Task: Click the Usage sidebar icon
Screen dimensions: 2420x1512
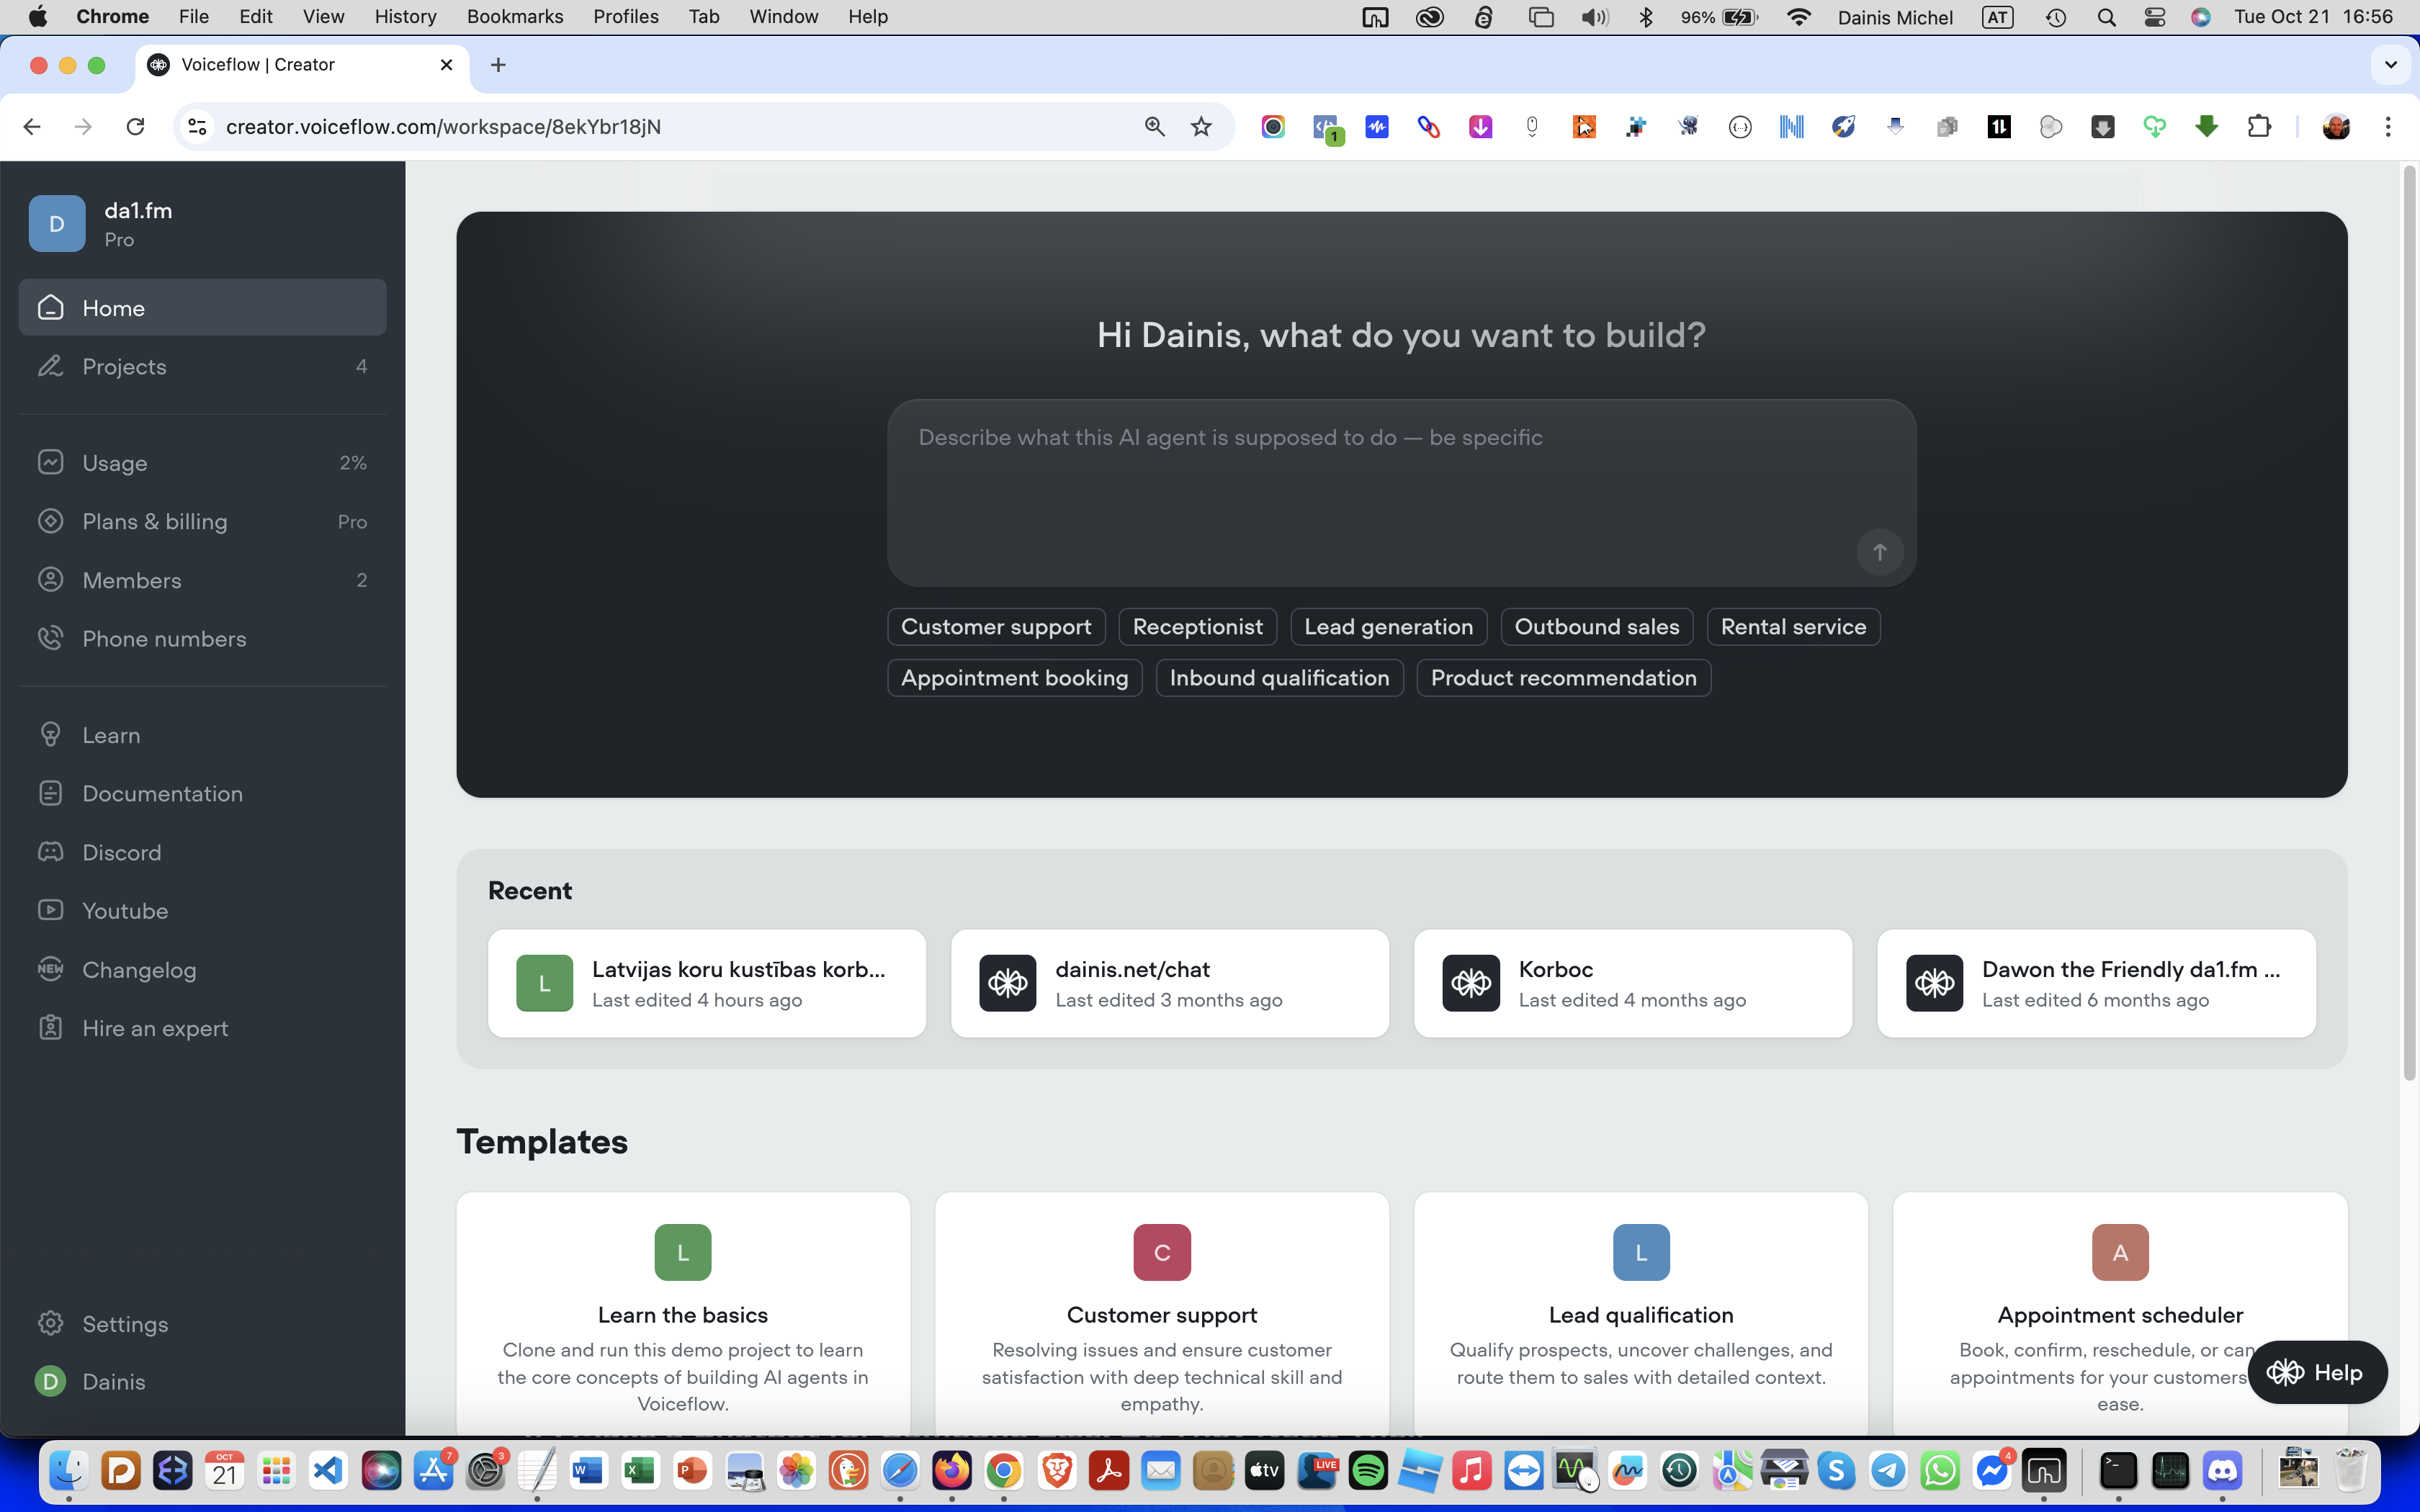Action: (50, 462)
